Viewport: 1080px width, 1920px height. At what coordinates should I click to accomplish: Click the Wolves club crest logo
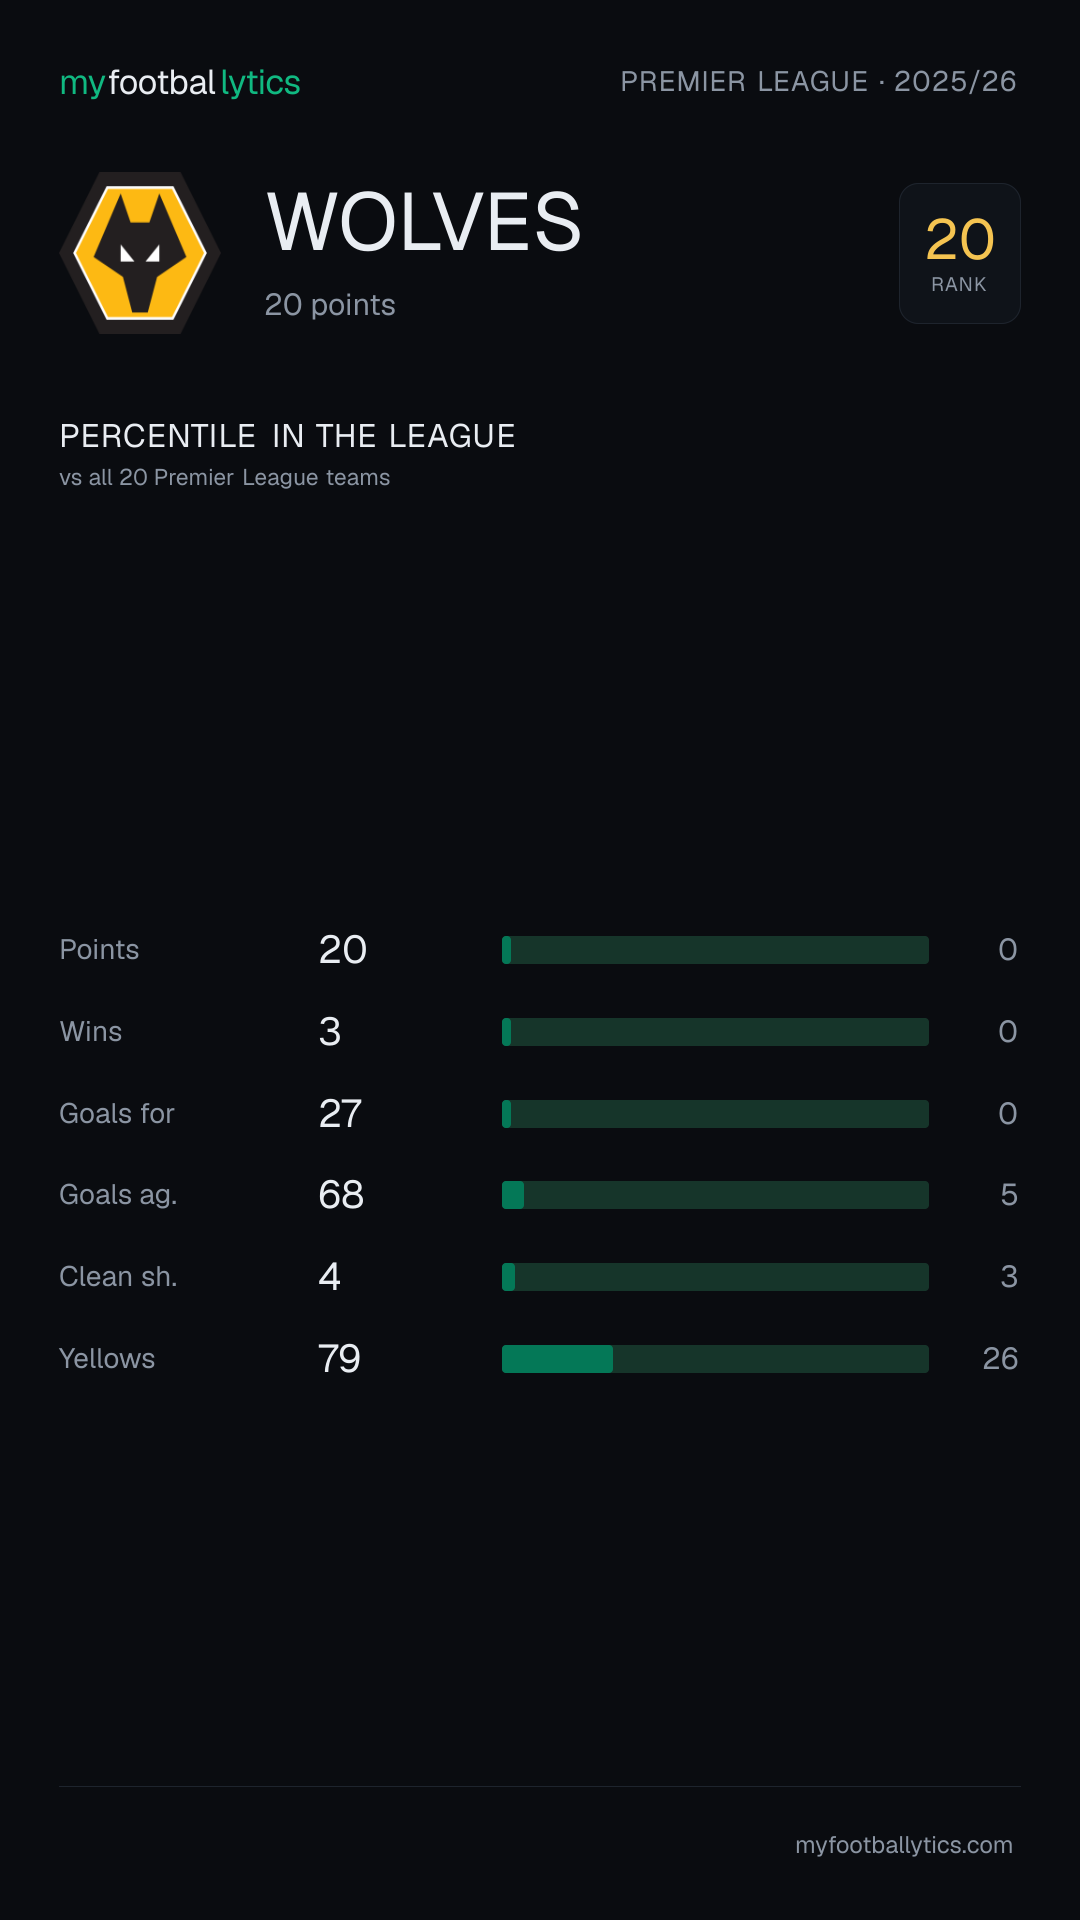(x=140, y=253)
